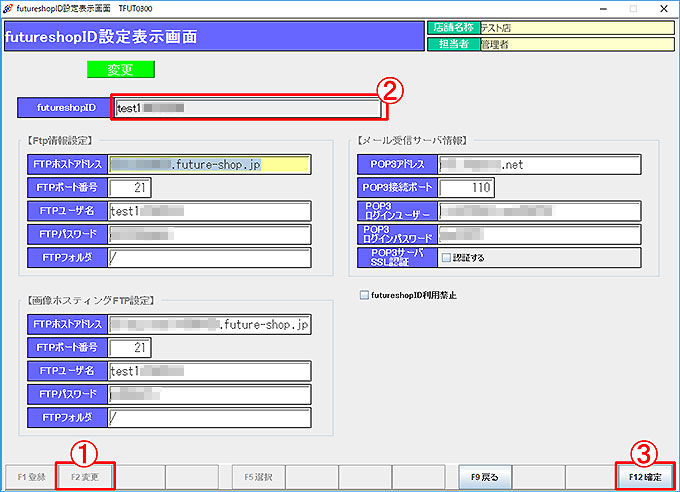Click FTPフォルダ field in 画像ホスティングFTP設定
This screenshot has height=492, width=680.
[209, 418]
